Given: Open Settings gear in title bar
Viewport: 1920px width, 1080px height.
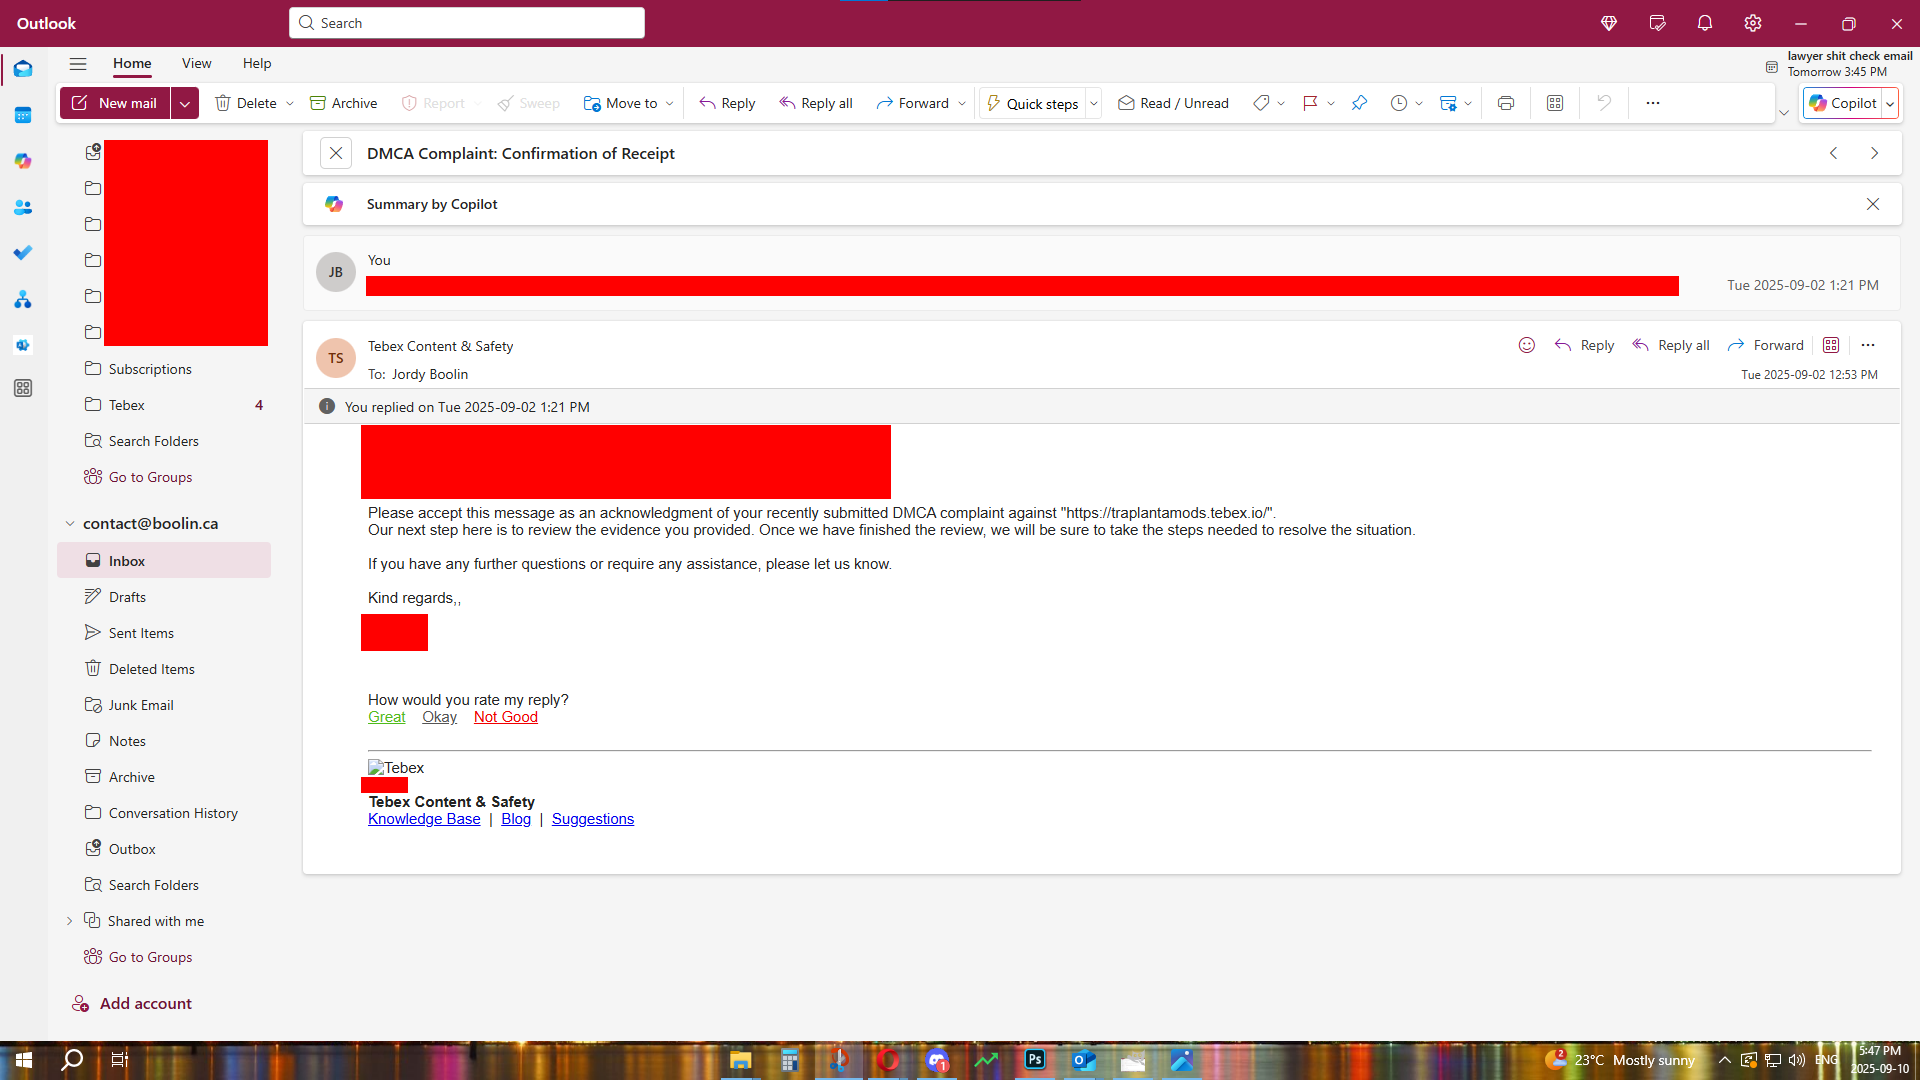Looking at the screenshot, I should click(1753, 23).
